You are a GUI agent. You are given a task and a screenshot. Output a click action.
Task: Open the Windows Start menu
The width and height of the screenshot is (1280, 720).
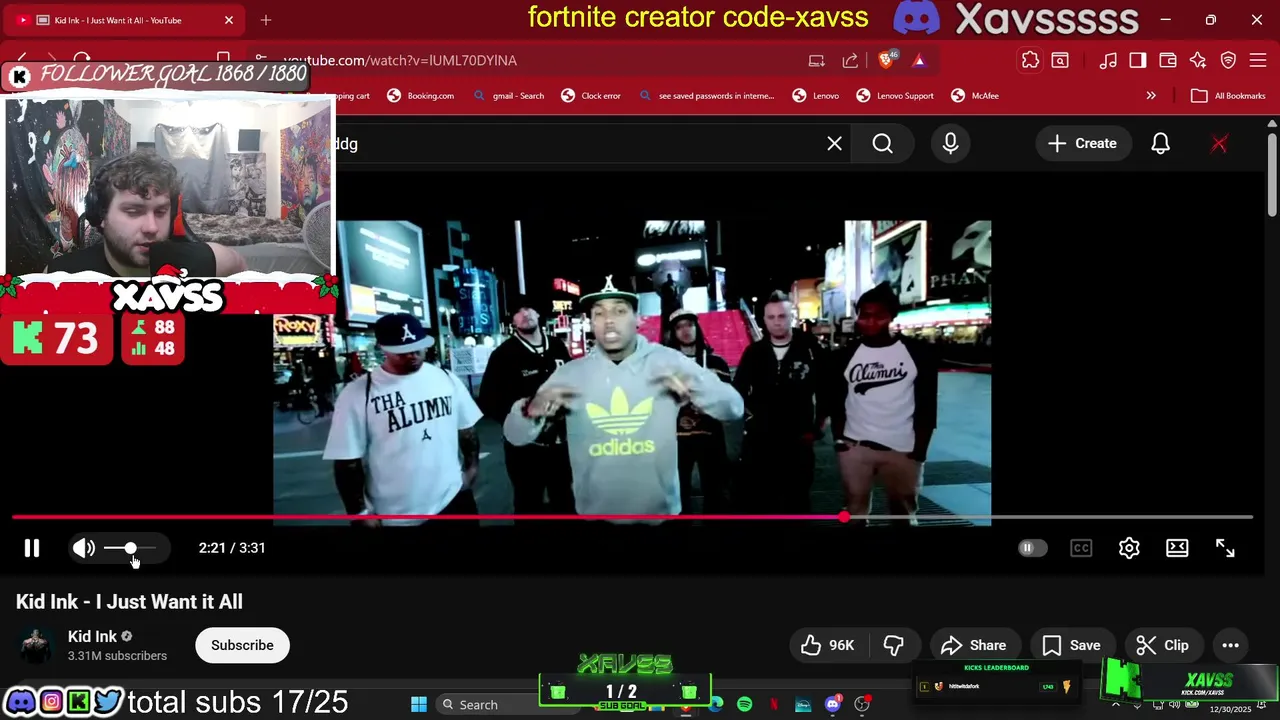pos(419,705)
